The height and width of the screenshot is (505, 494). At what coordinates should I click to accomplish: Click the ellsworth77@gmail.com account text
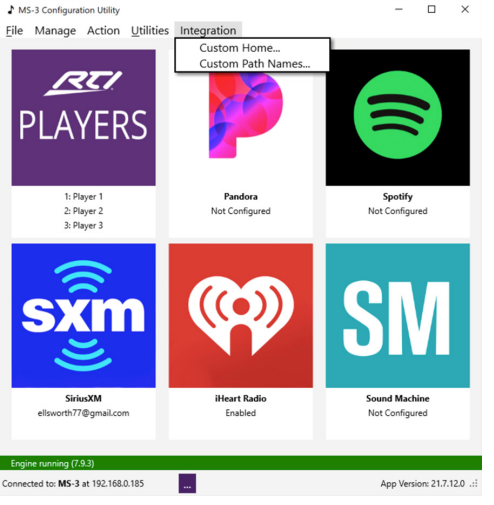click(83, 413)
